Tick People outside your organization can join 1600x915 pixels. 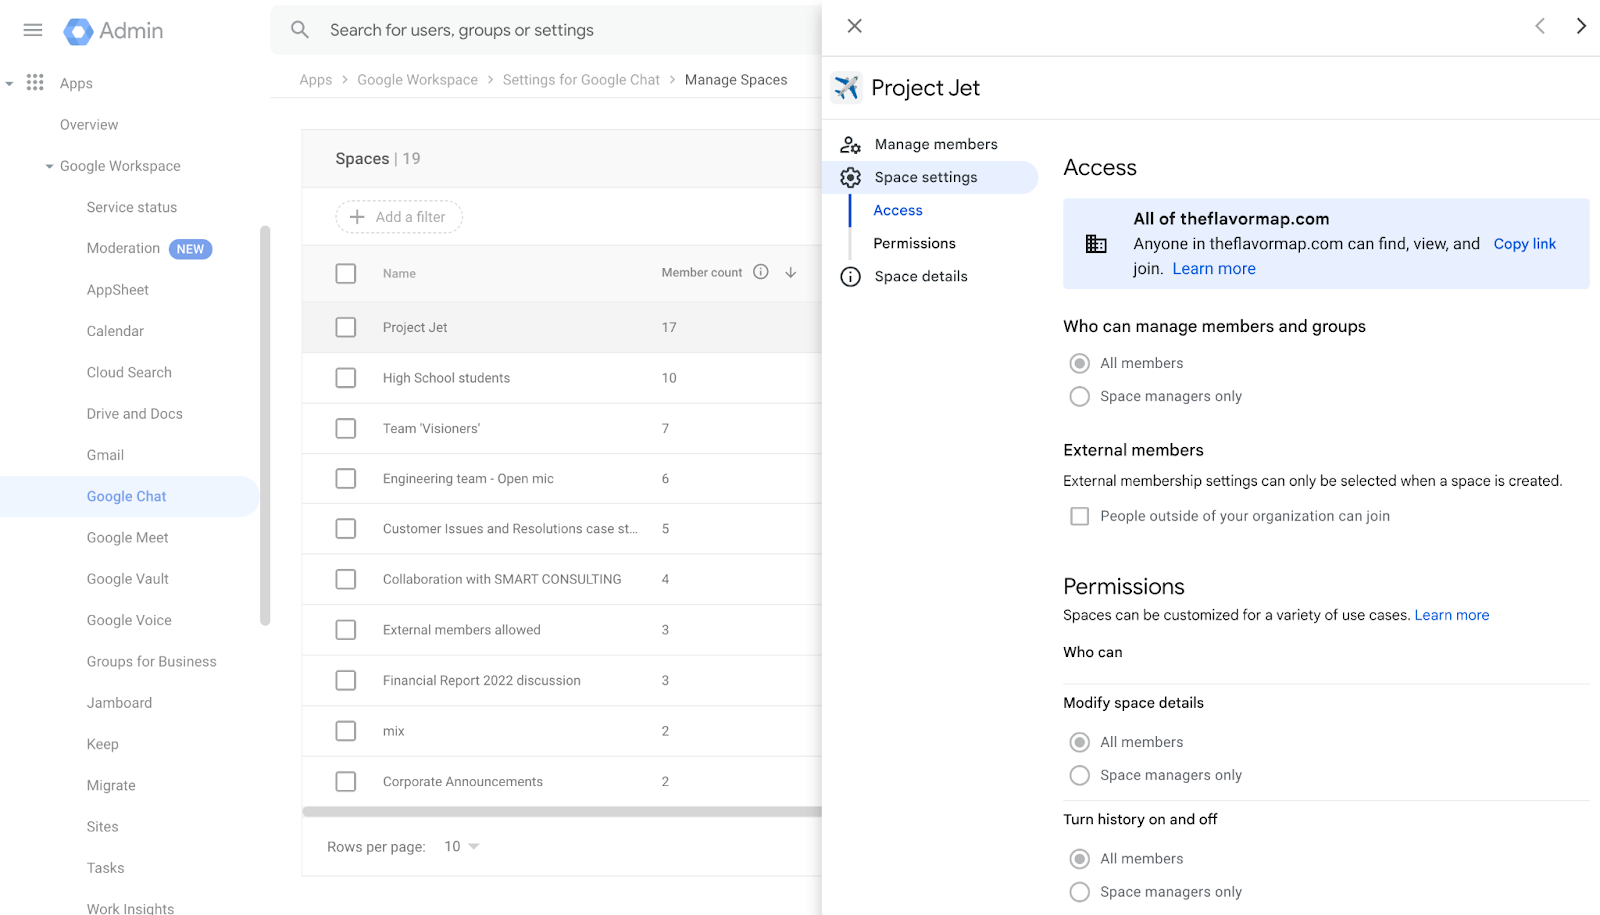(1080, 516)
